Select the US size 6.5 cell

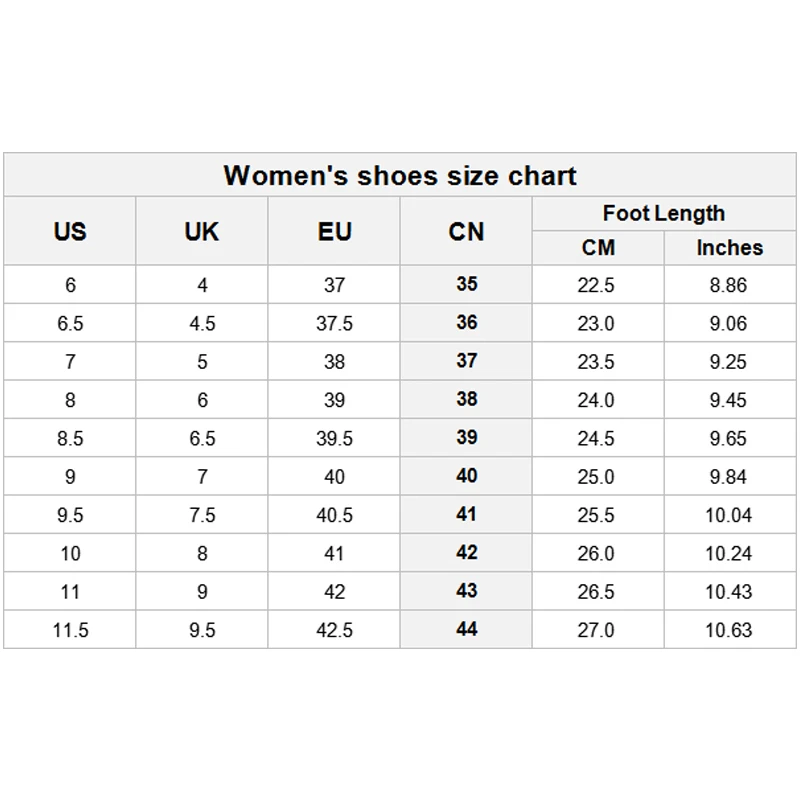pos(70,324)
